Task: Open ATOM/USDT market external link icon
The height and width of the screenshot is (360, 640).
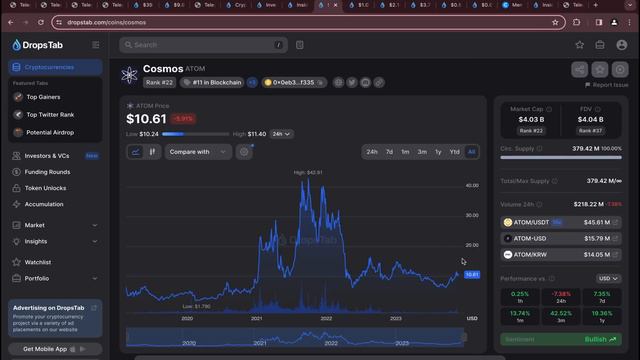Action: 616,222
